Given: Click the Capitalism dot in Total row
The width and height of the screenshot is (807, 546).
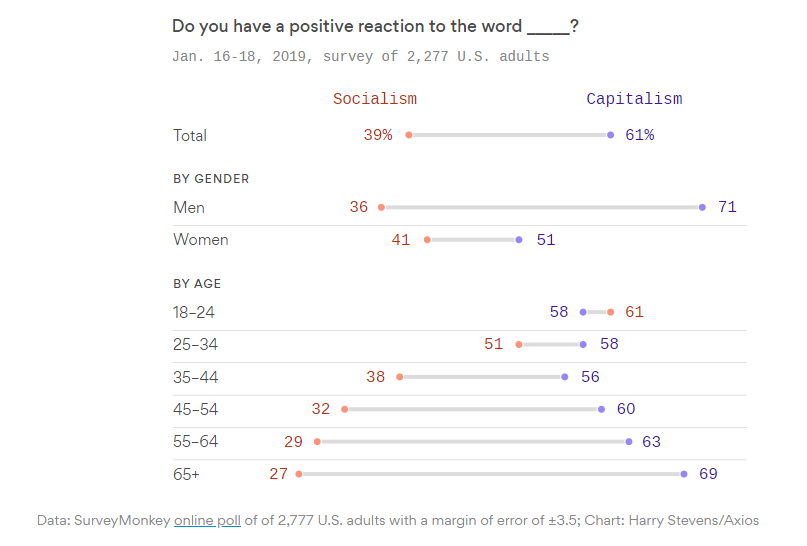Looking at the screenshot, I should [x=611, y=135].
